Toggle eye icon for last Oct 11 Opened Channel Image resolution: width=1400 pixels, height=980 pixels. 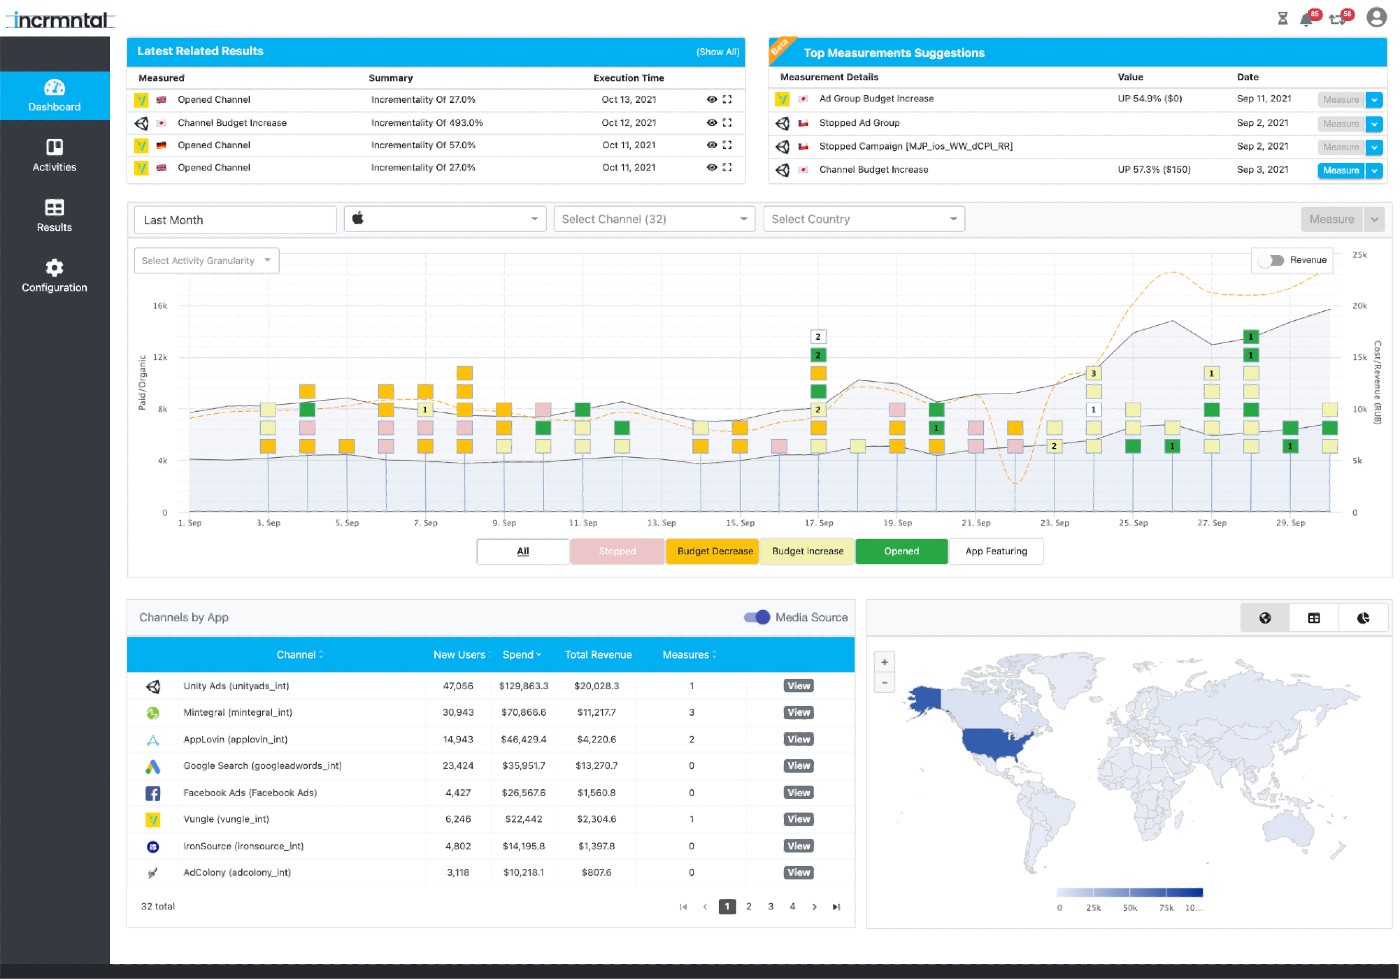click(711, 168)
